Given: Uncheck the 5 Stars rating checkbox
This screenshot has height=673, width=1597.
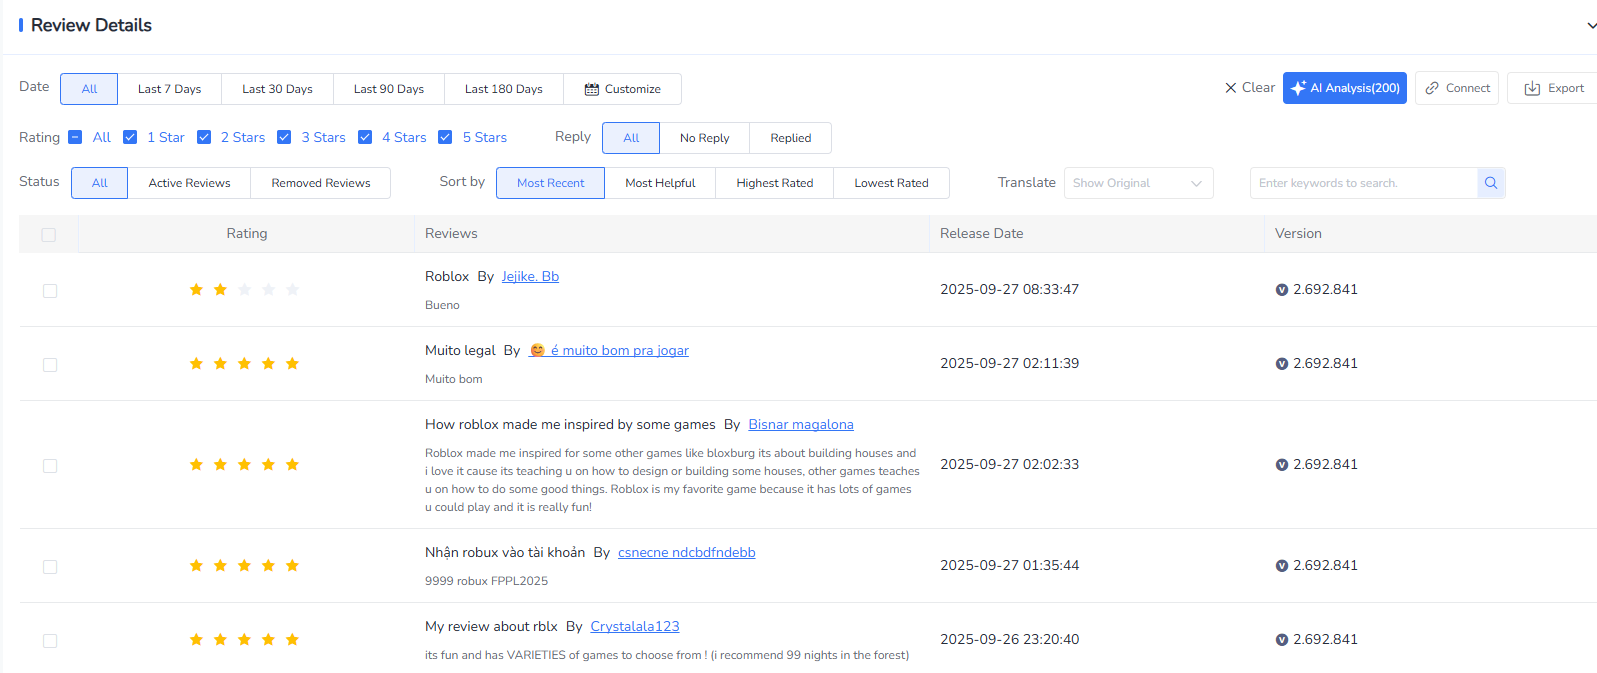Looking at the screenshot, I should point(445,137).
